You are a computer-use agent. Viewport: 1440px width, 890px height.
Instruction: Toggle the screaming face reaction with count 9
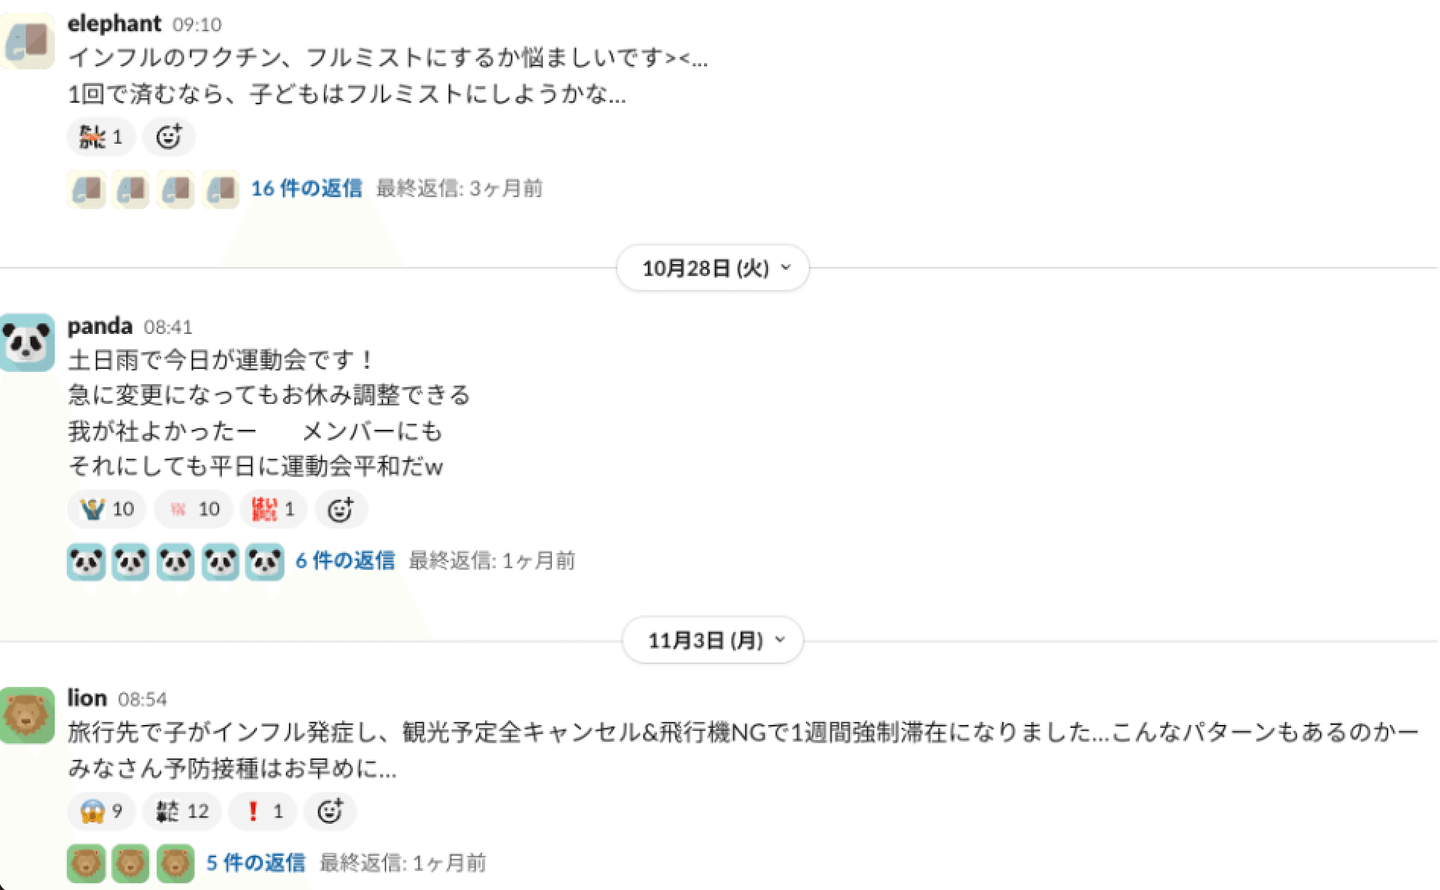click(102, 811)
